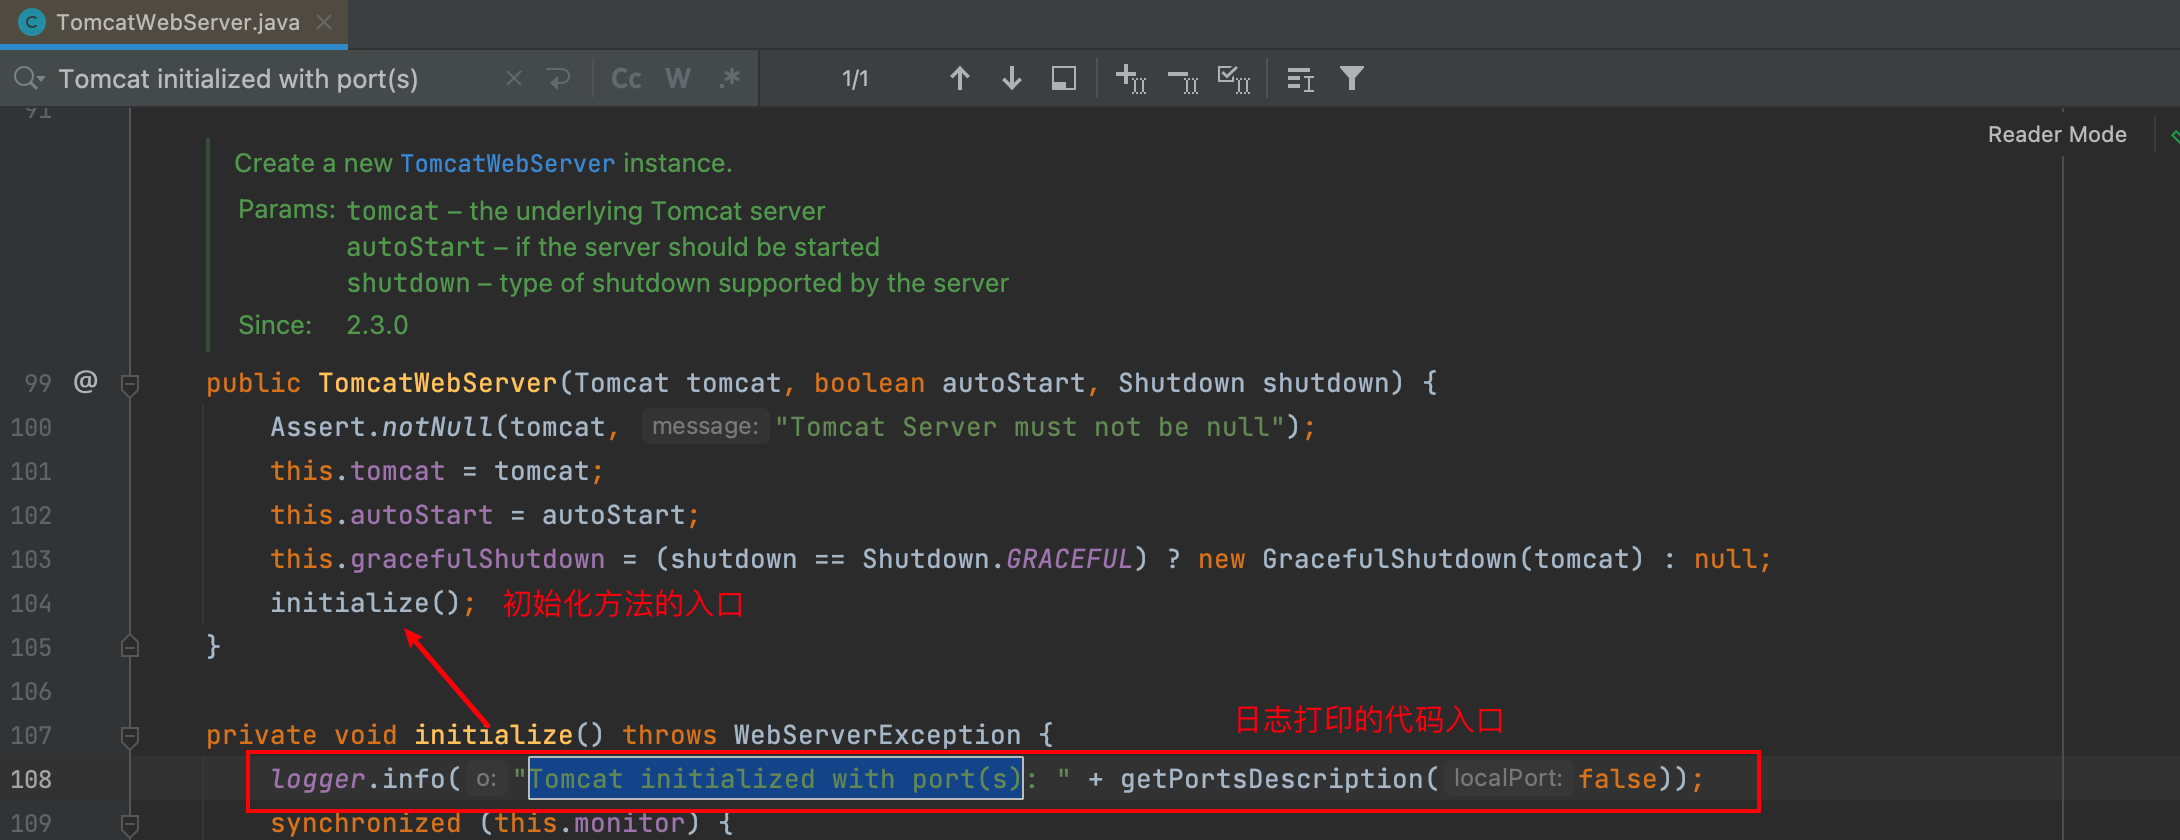2180x840 pixels.
Task: Close the TomcatWebServer.java tab
Action: coord(324,22)
